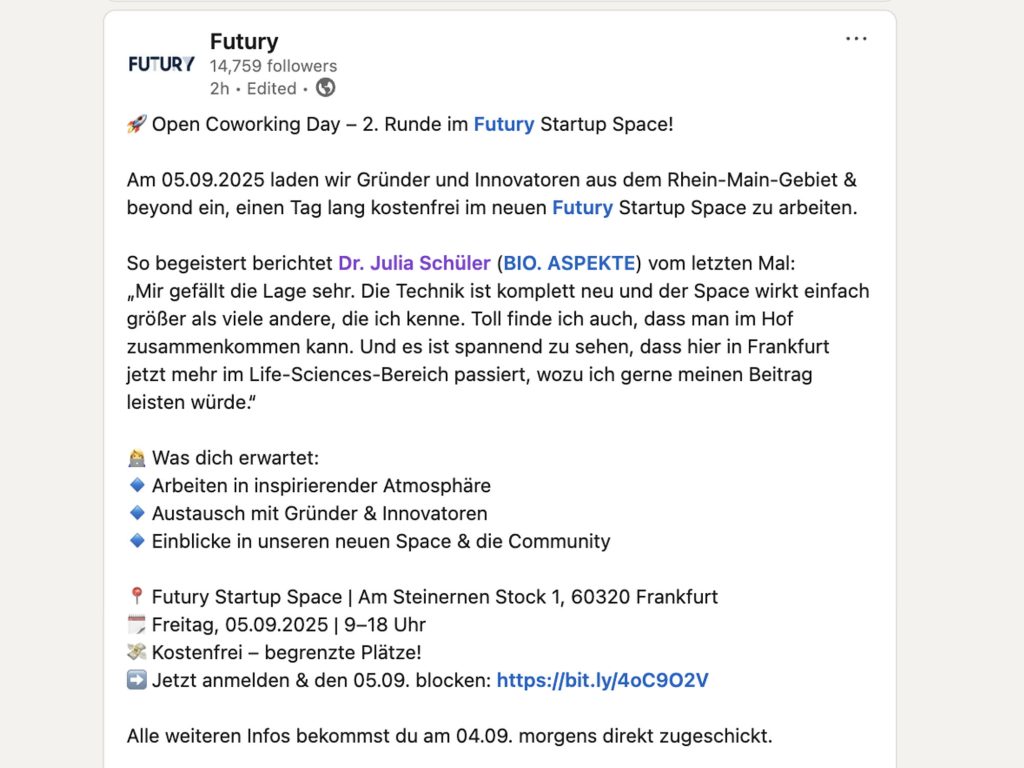Click the 2h post timestamp
The image size is (1024, 768).
[219, 89]
